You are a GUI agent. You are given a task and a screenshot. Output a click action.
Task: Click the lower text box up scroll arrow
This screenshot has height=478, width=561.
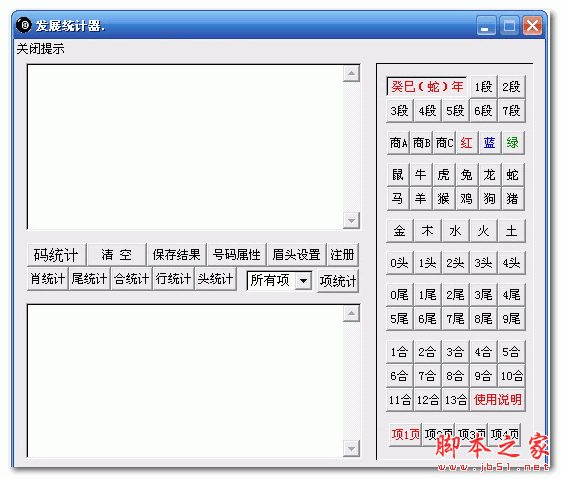pos(351,314)
